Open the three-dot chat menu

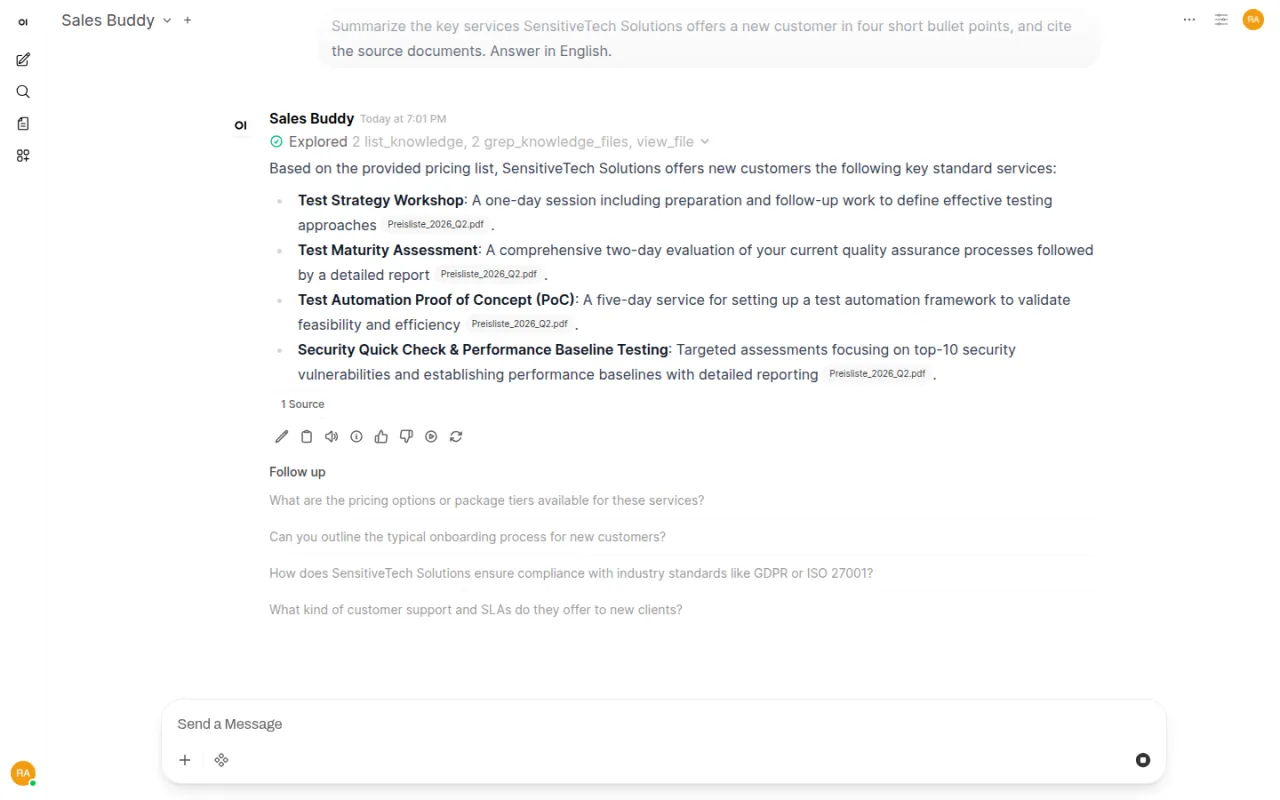point(1189,20)
